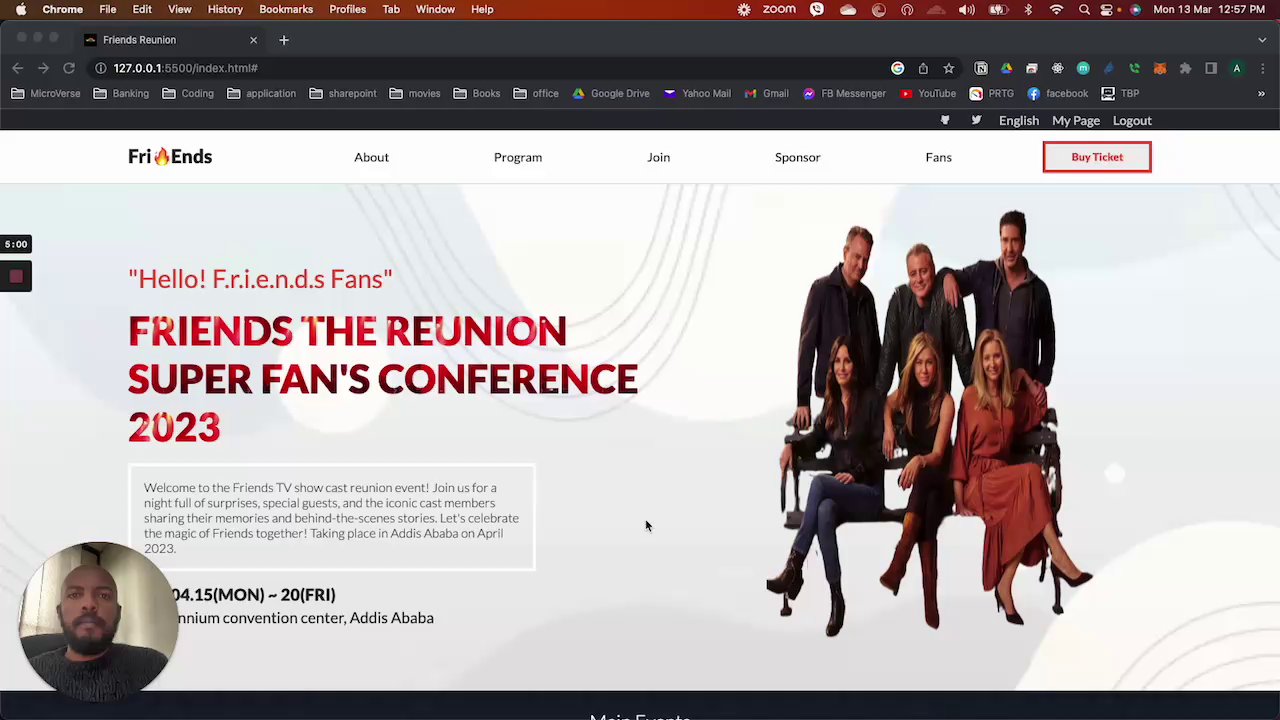Open the Bookmarks menu
Viewport: 1280px width, 720px height.
click(x=286, y=9)
